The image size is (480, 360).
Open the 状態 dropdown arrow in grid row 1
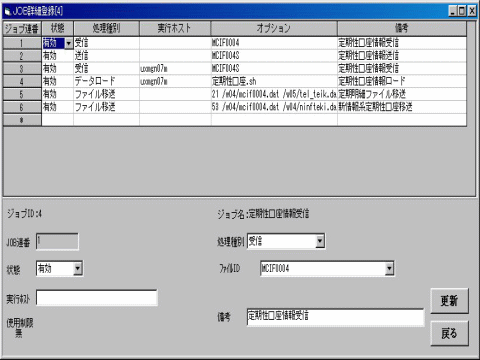(x=69, y=43)
